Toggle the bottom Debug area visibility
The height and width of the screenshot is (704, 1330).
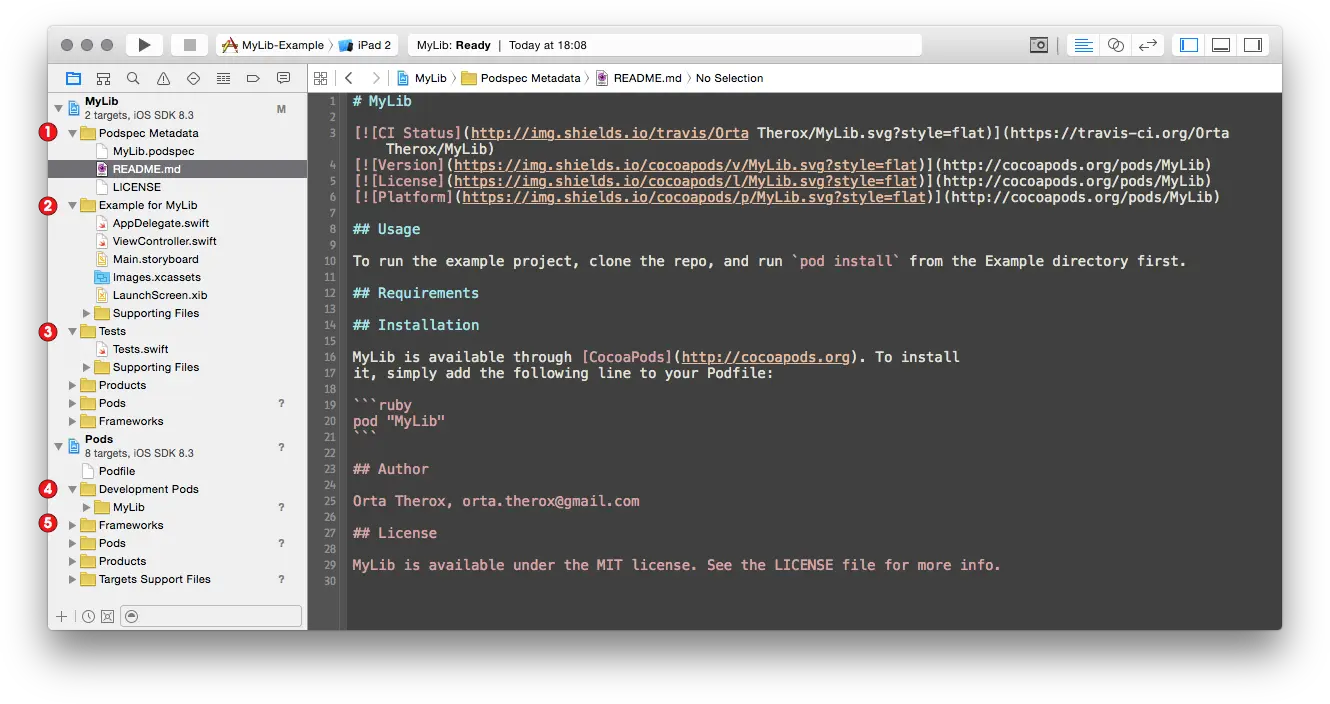click(1220, 45)
